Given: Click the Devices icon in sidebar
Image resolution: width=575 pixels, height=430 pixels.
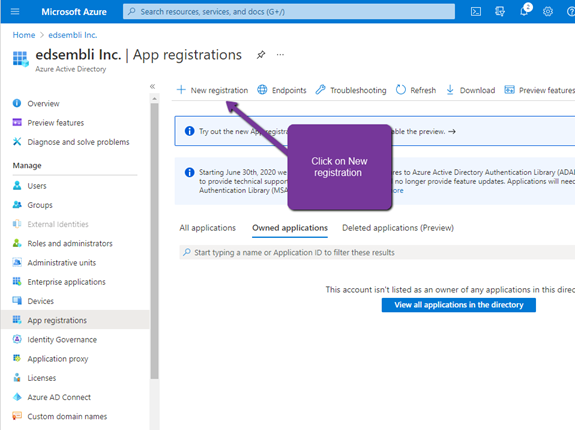Looking at the screenshot, I should (x=17, y=301).
